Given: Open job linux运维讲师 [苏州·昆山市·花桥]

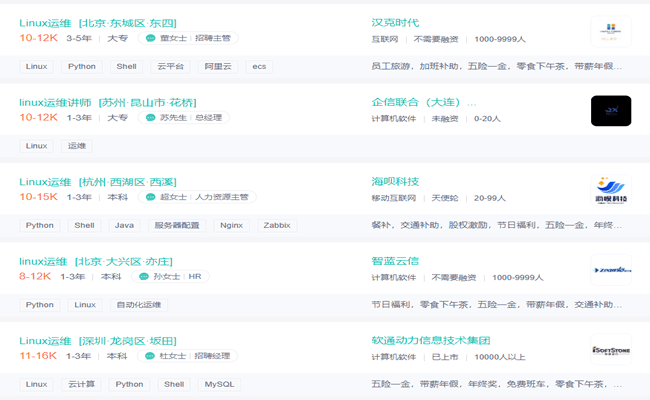Looking at the screenshot, I should point(108,102).
